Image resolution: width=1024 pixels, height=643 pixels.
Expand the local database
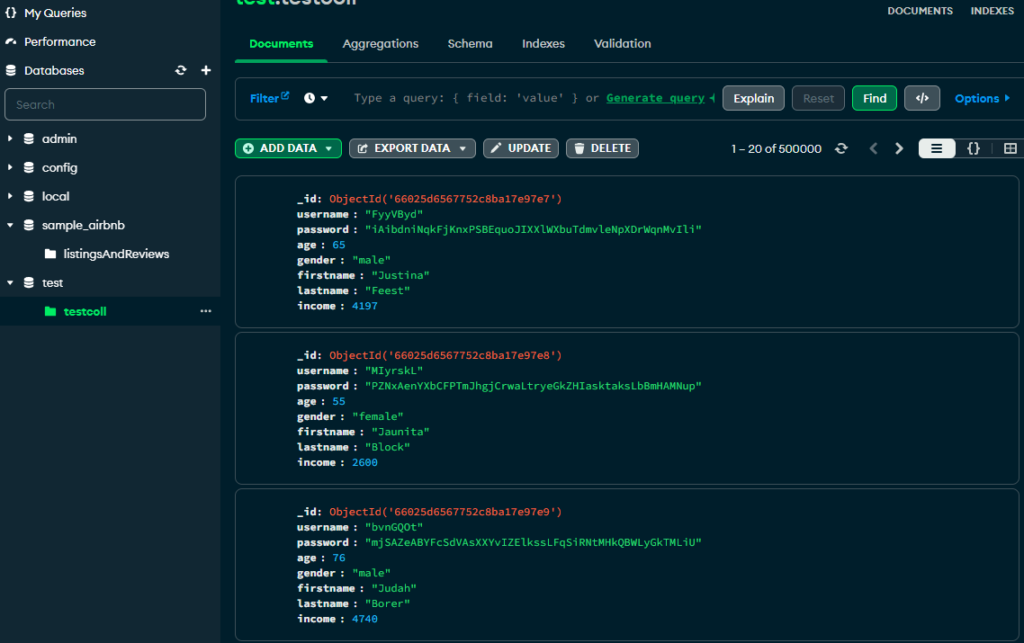10,196
